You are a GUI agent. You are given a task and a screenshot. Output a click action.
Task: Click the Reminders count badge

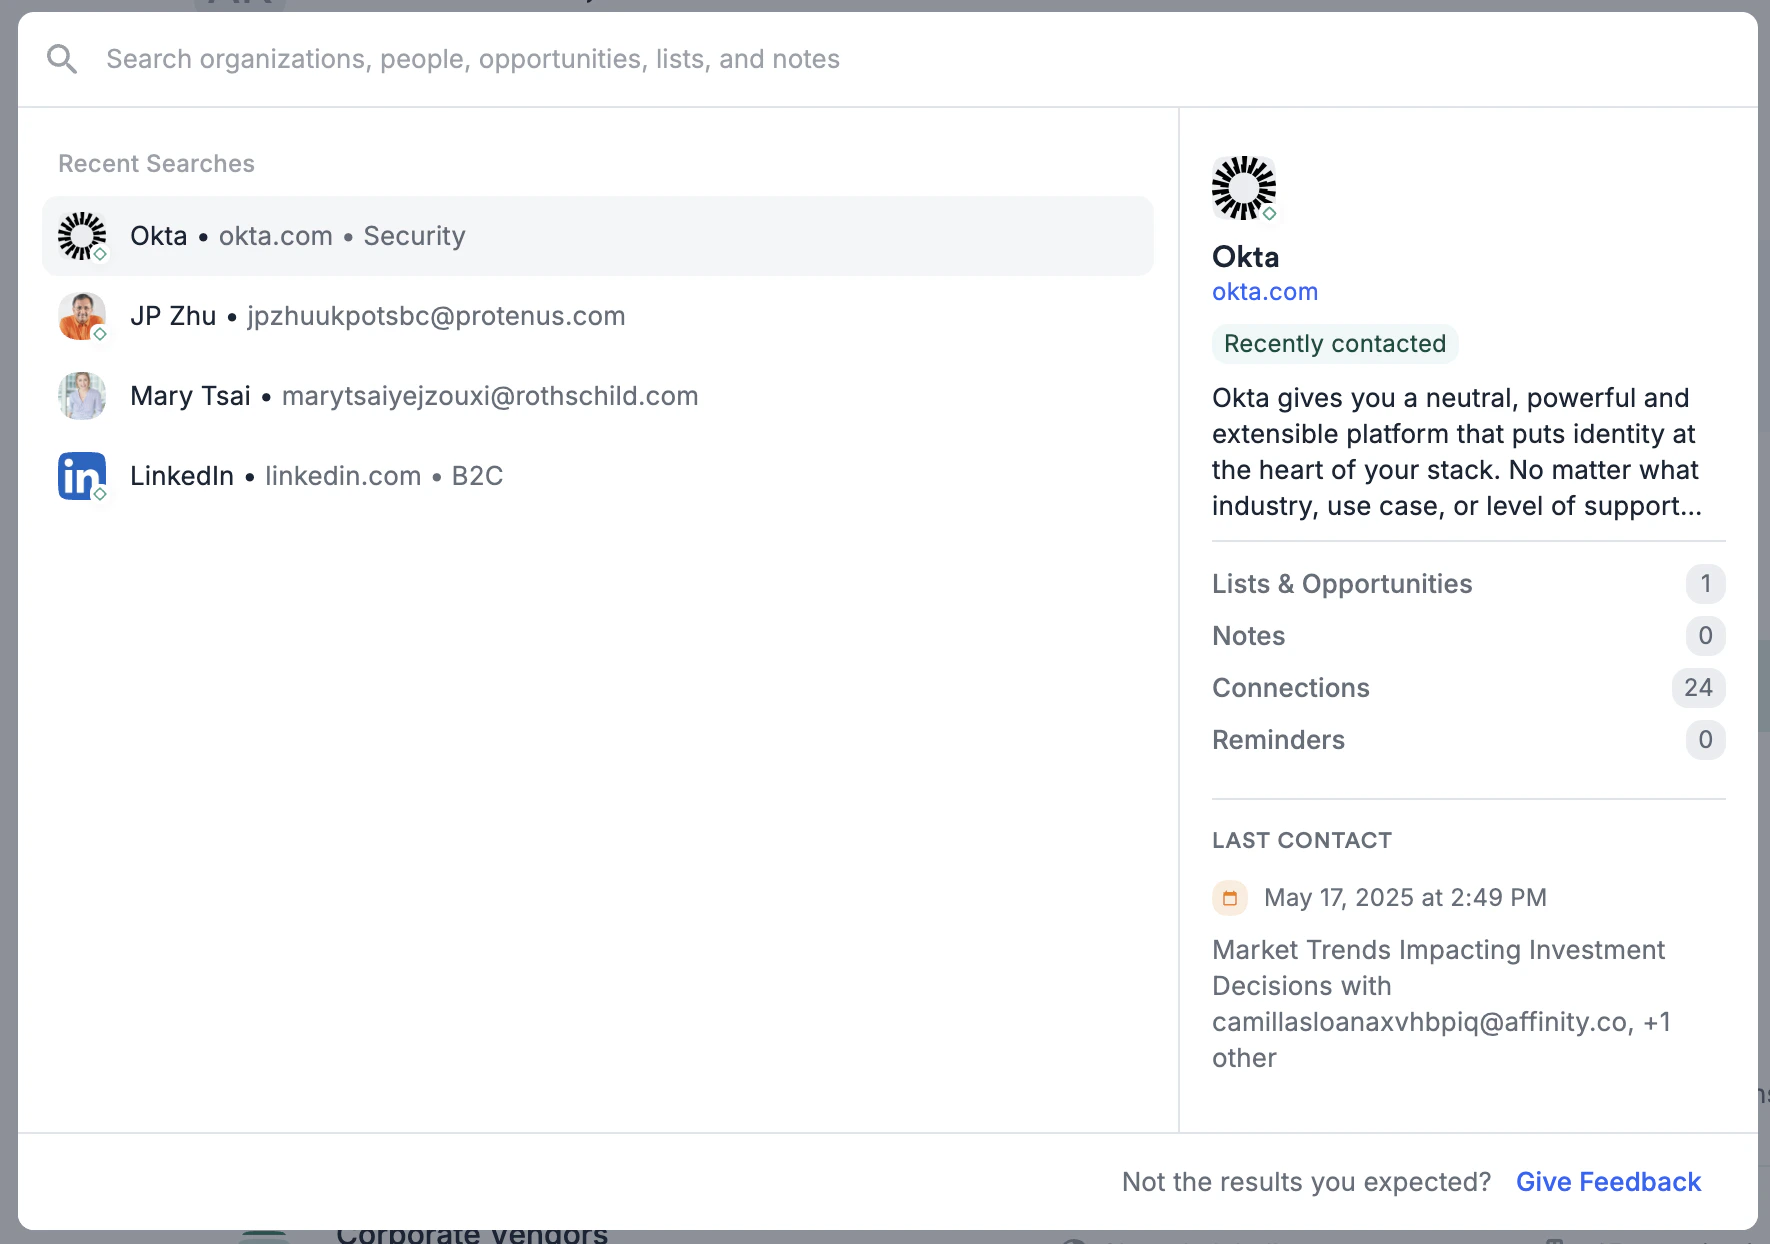coord(1706,740)
